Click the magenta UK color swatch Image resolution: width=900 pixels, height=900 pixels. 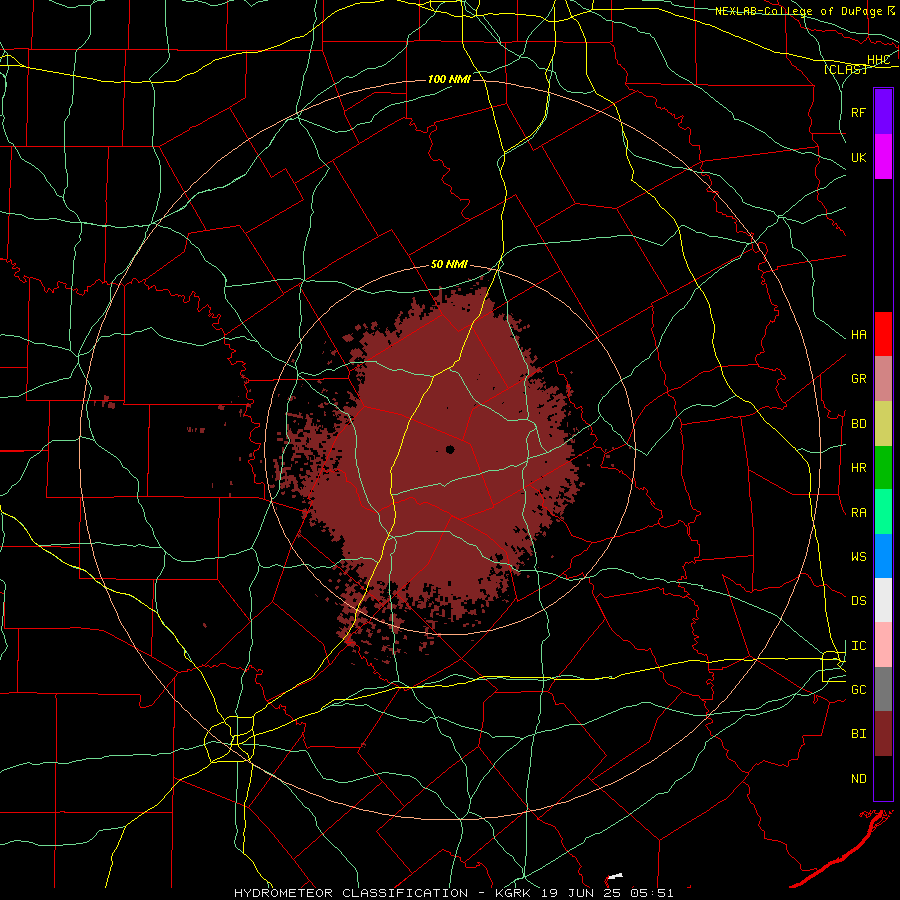pyautogui.click(x=883, y=157)
